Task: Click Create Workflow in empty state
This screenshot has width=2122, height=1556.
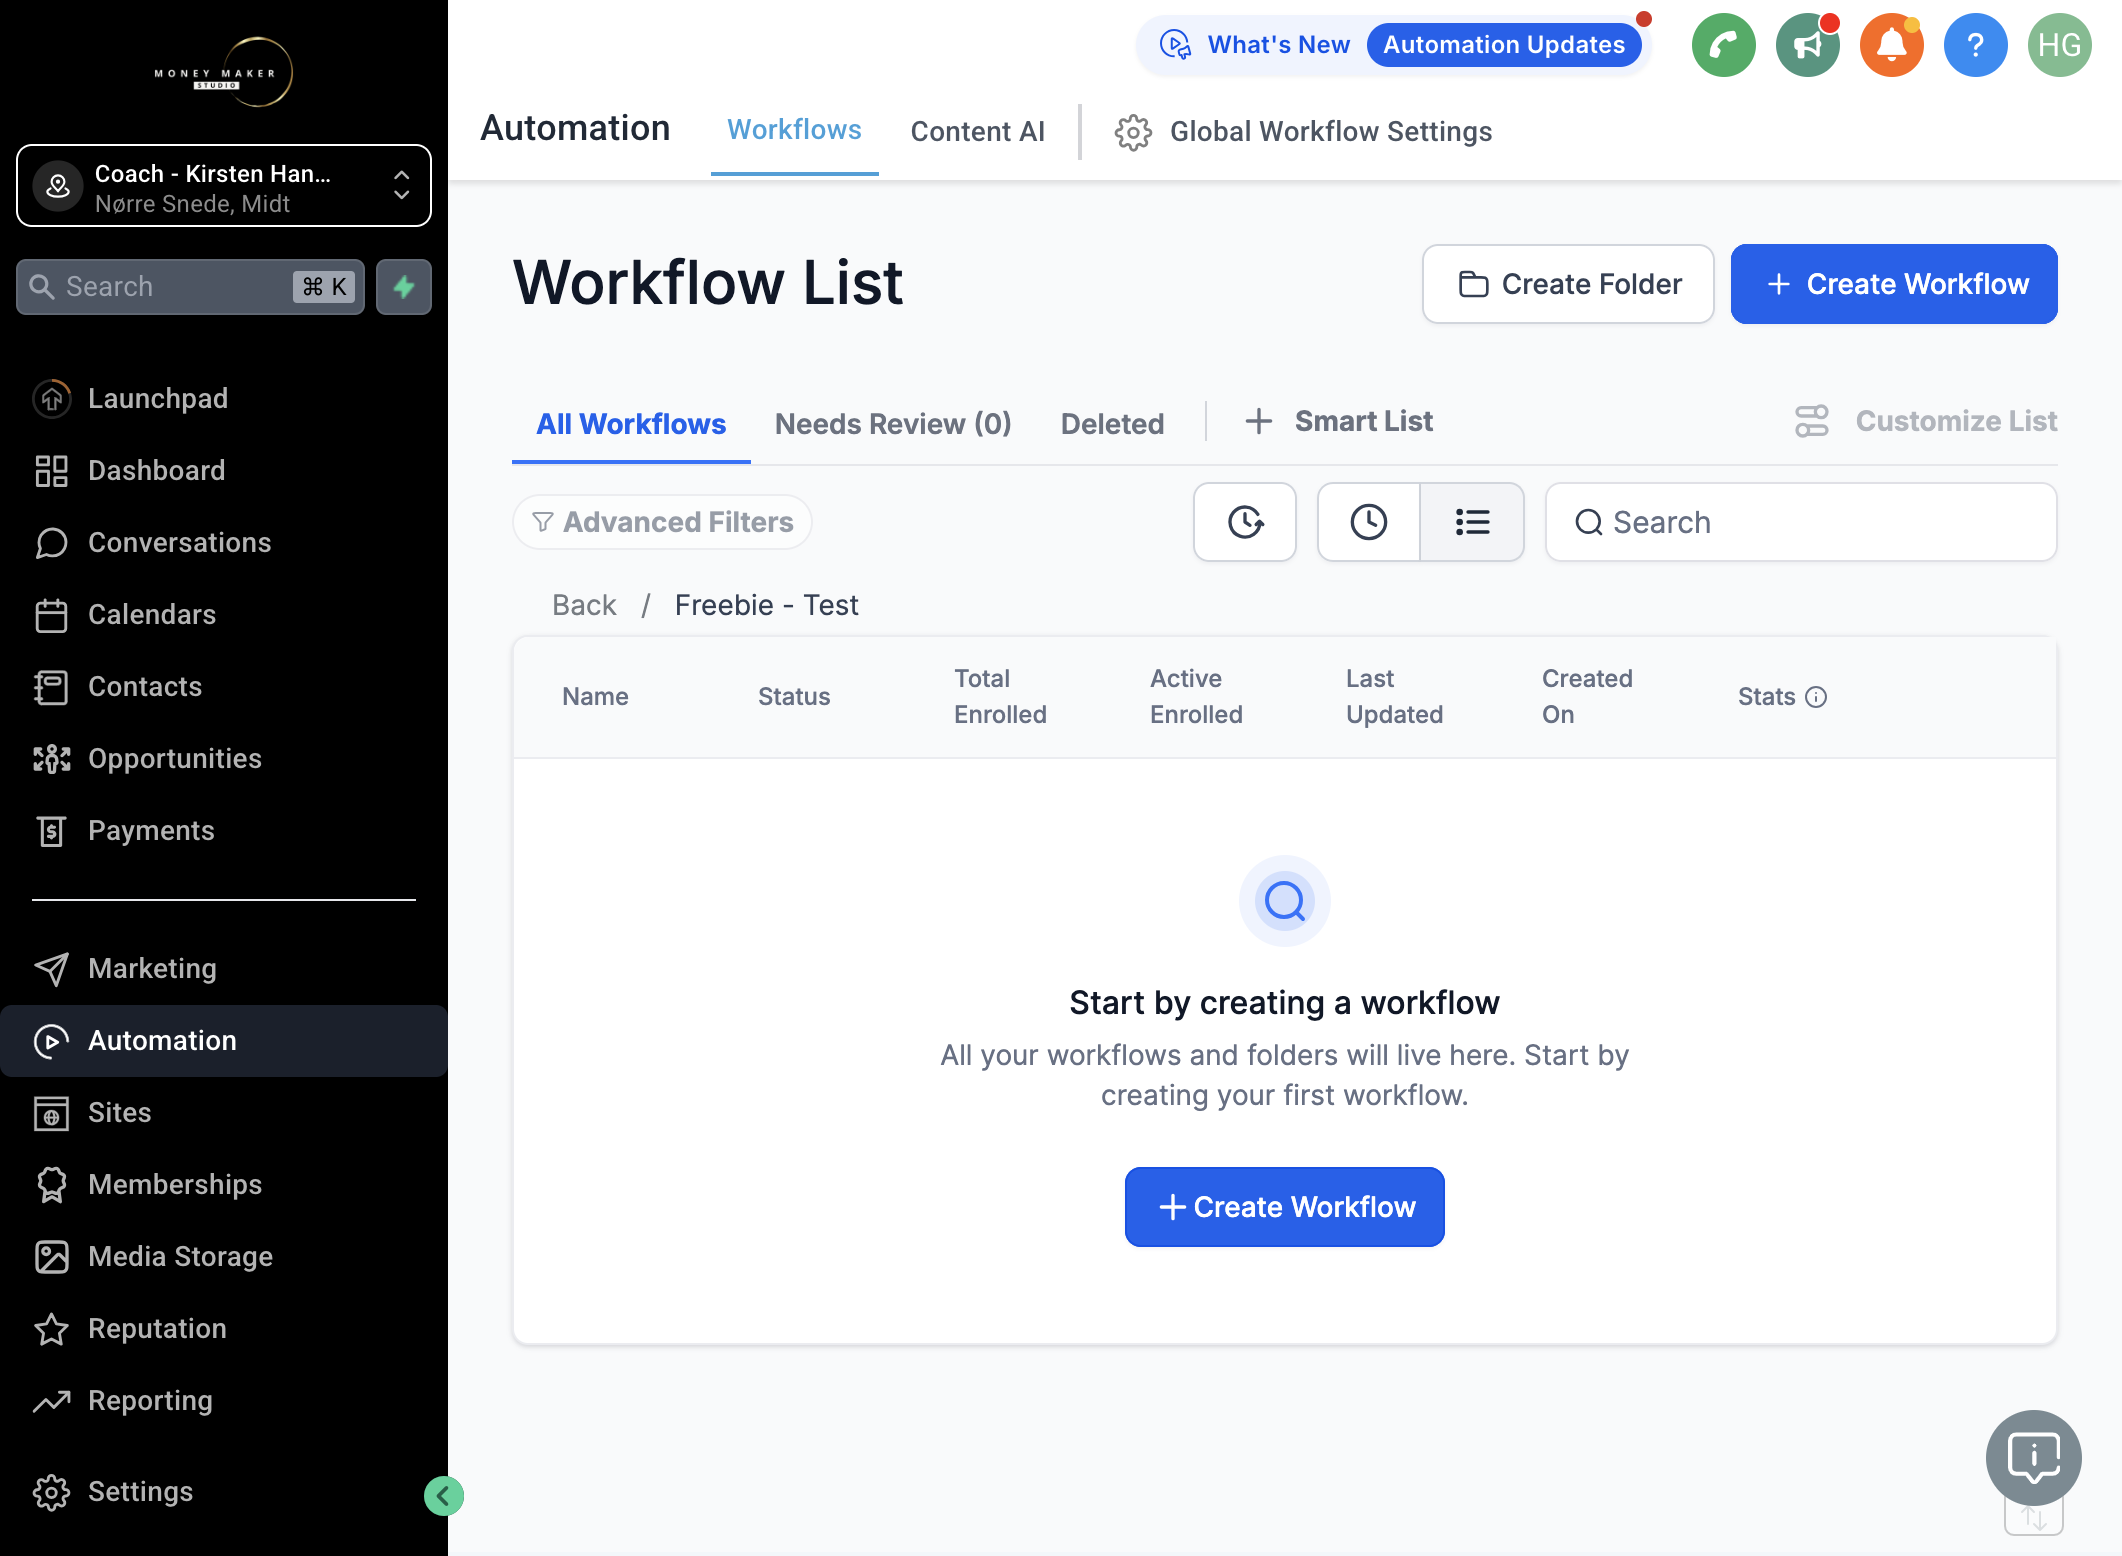Action: tap(1285, 1207)
